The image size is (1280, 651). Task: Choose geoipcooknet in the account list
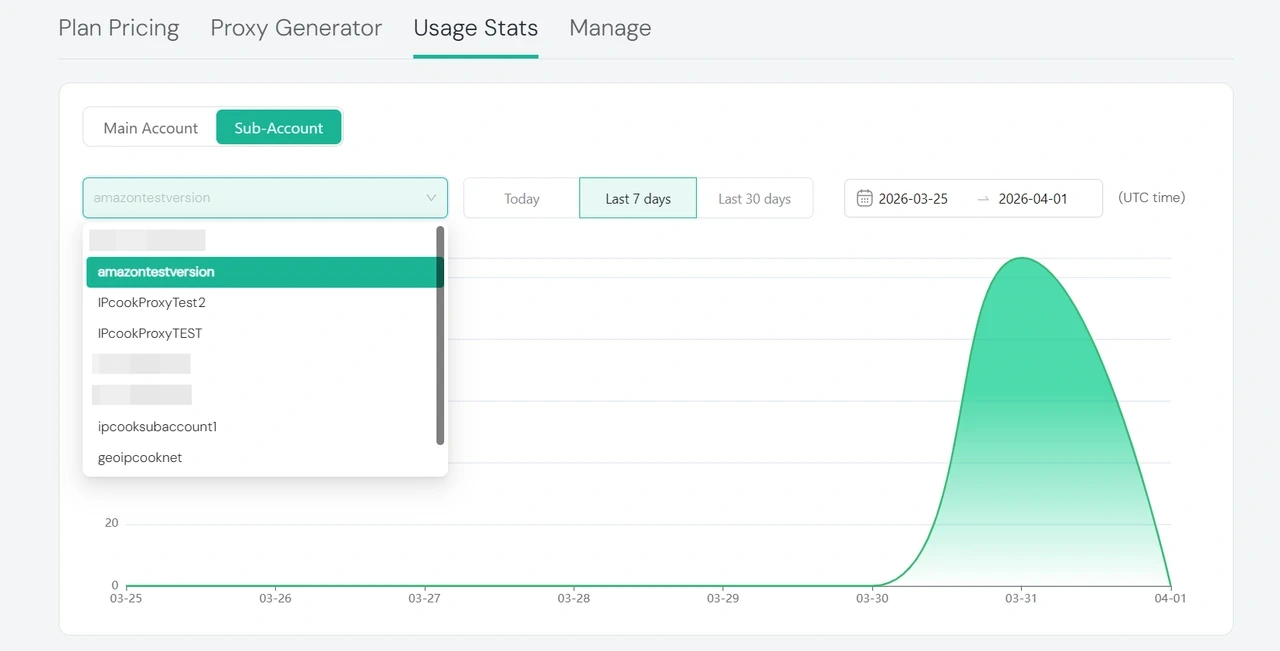tap(139, 457)
